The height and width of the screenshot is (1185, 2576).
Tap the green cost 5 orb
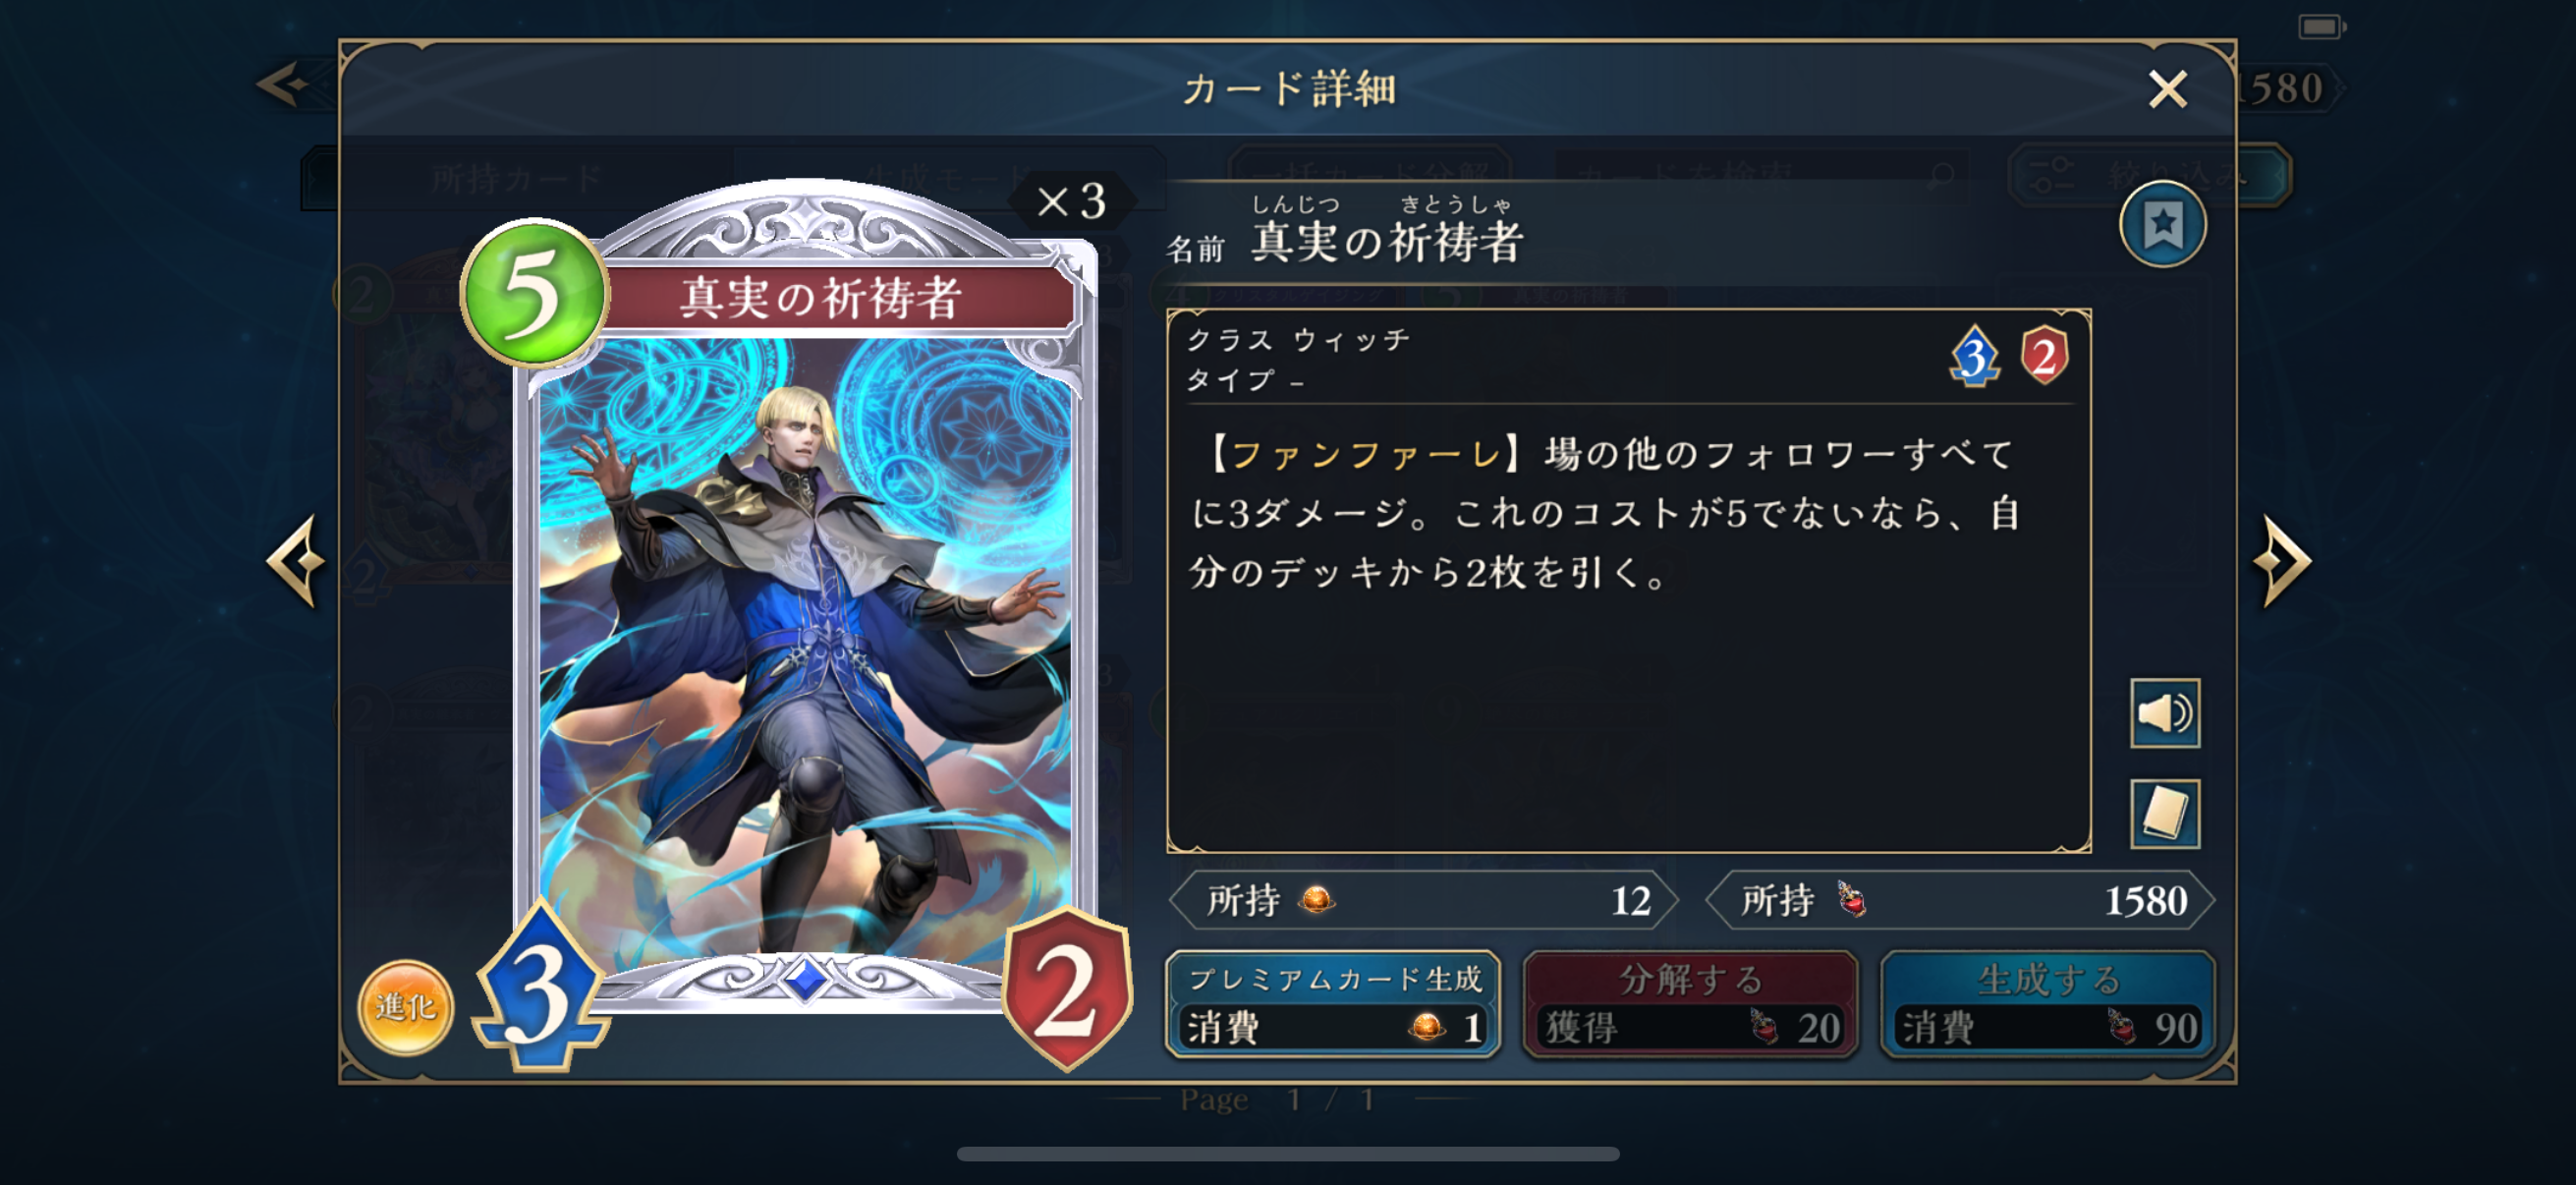coord(534,293)
